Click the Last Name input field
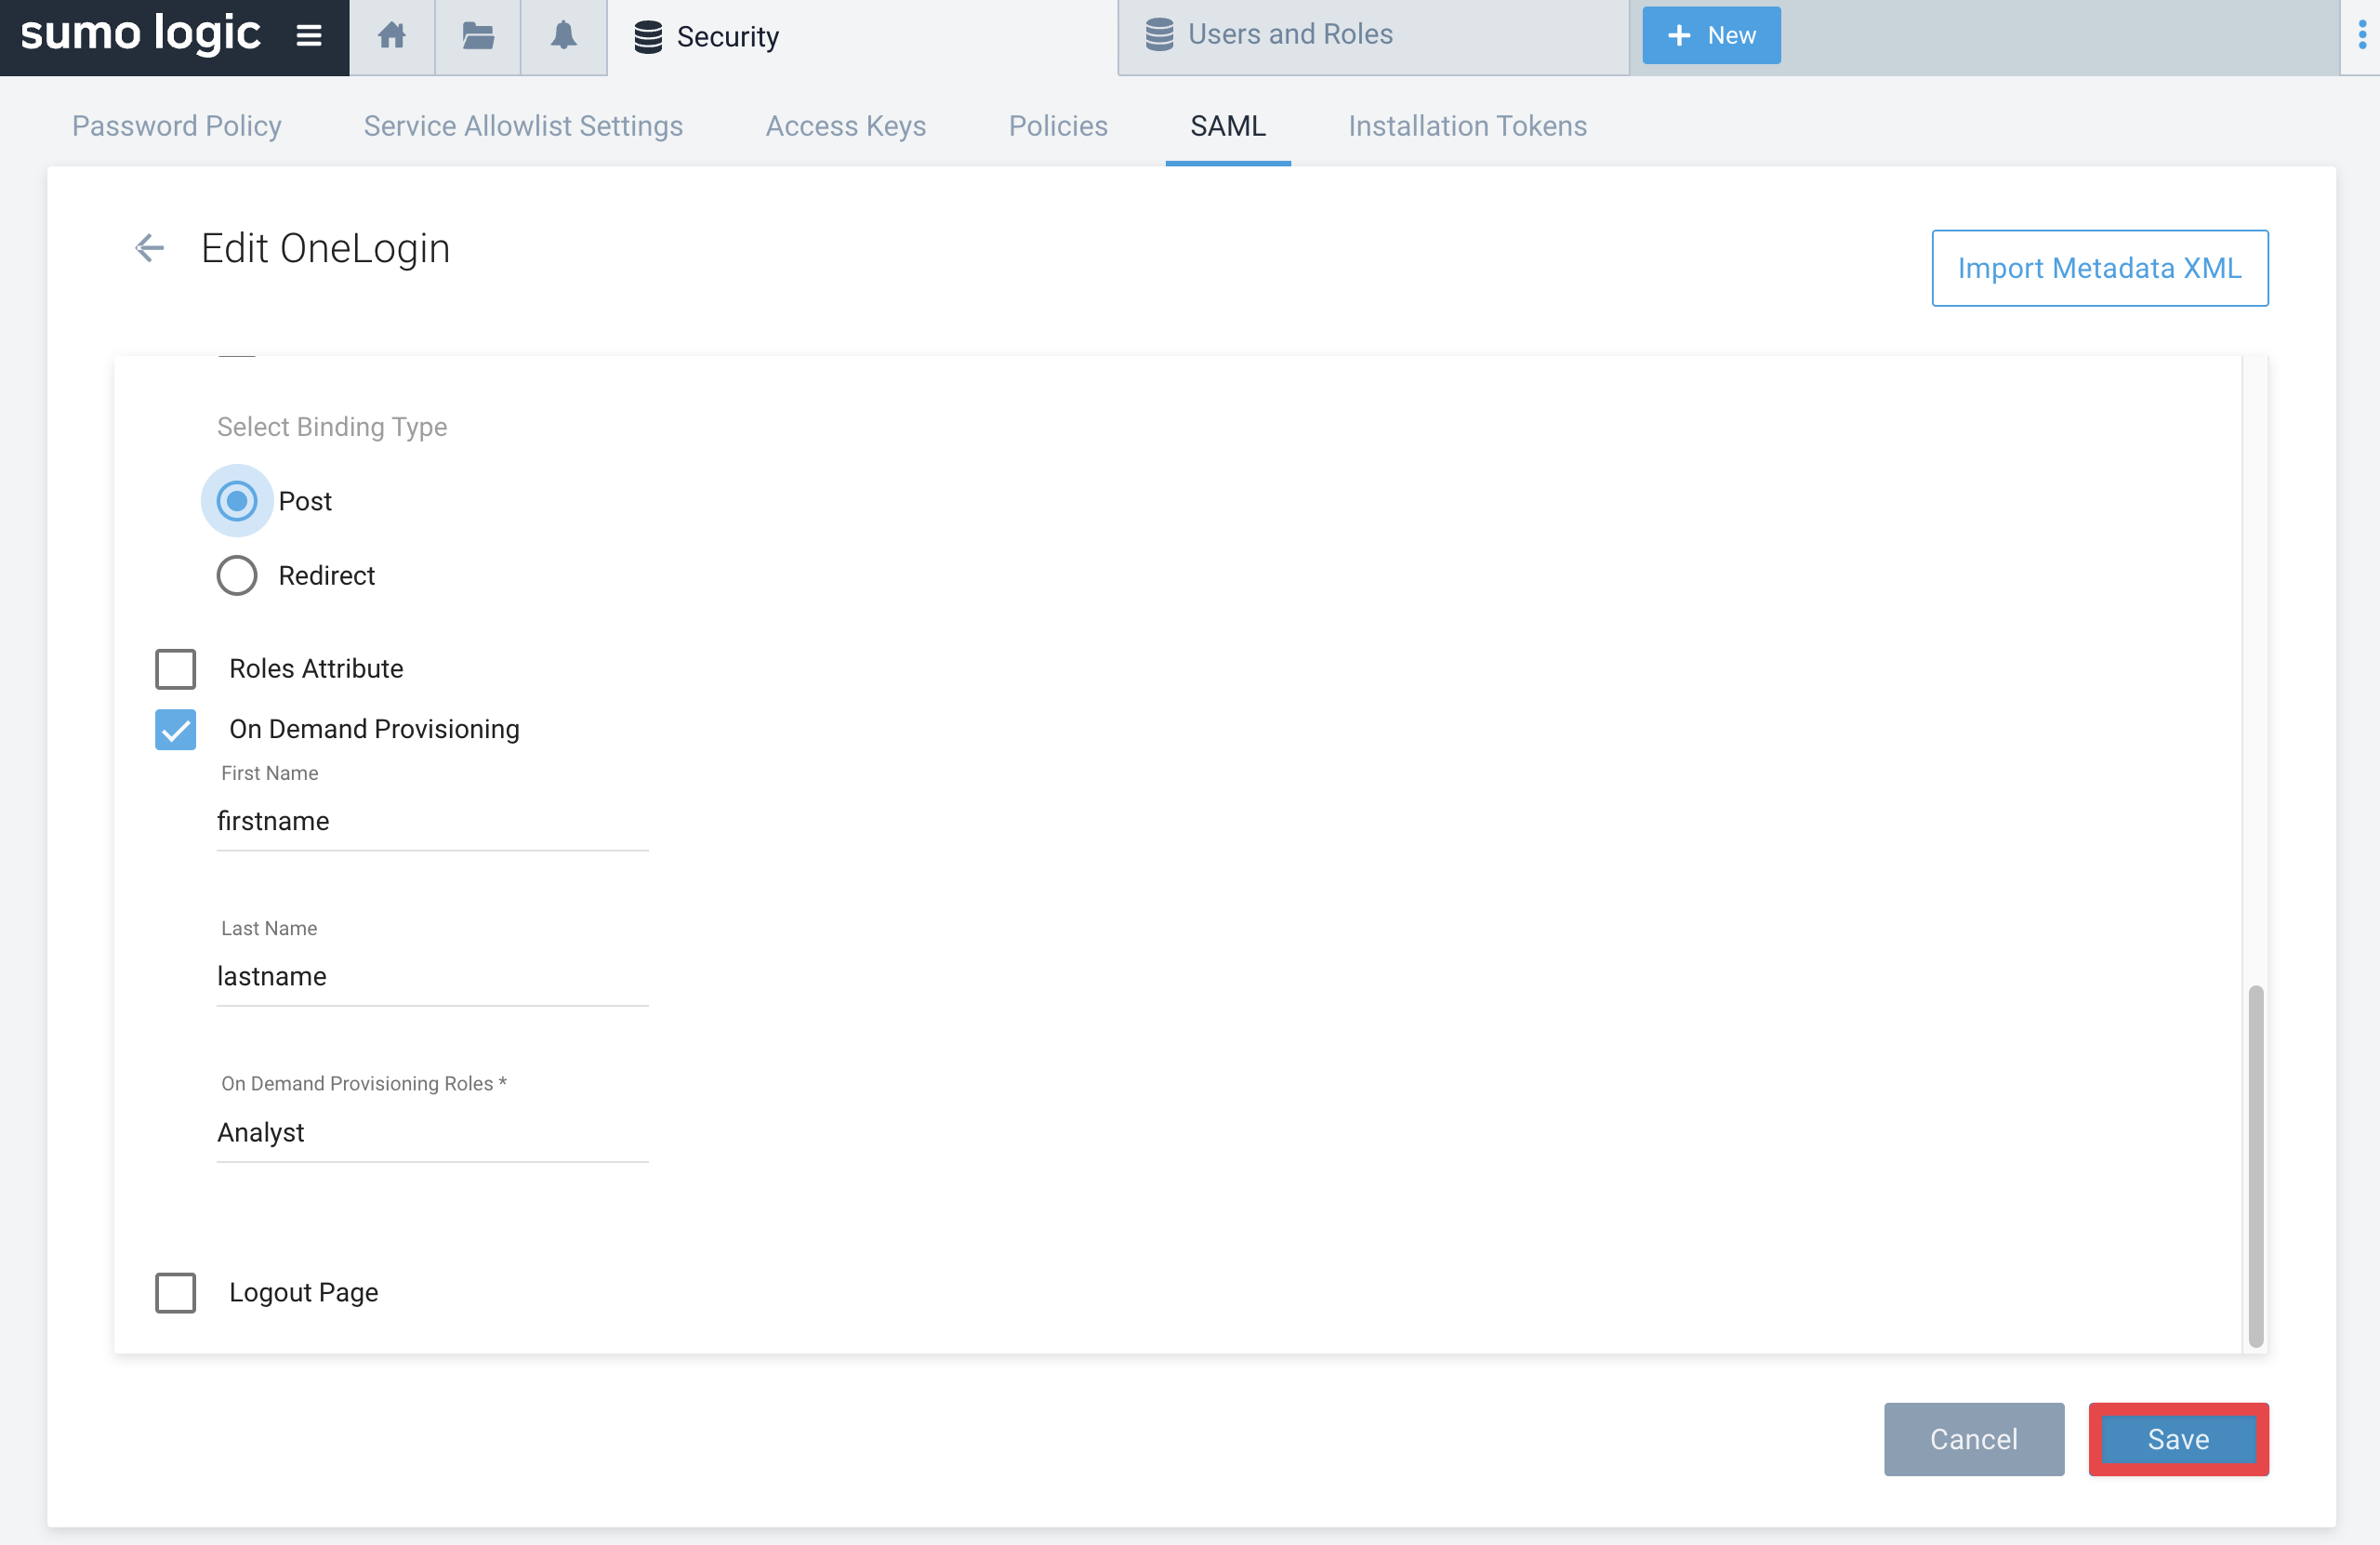Image resolution: width=2380 pixels, height=1545 pixels. tap(432, 977)
